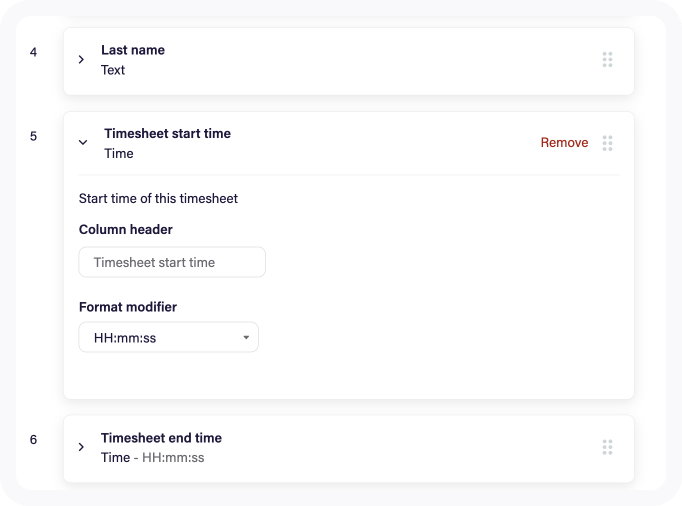Expand the Timesheet end time row
This screenshot has width=682, height=506.
[81, 447]
